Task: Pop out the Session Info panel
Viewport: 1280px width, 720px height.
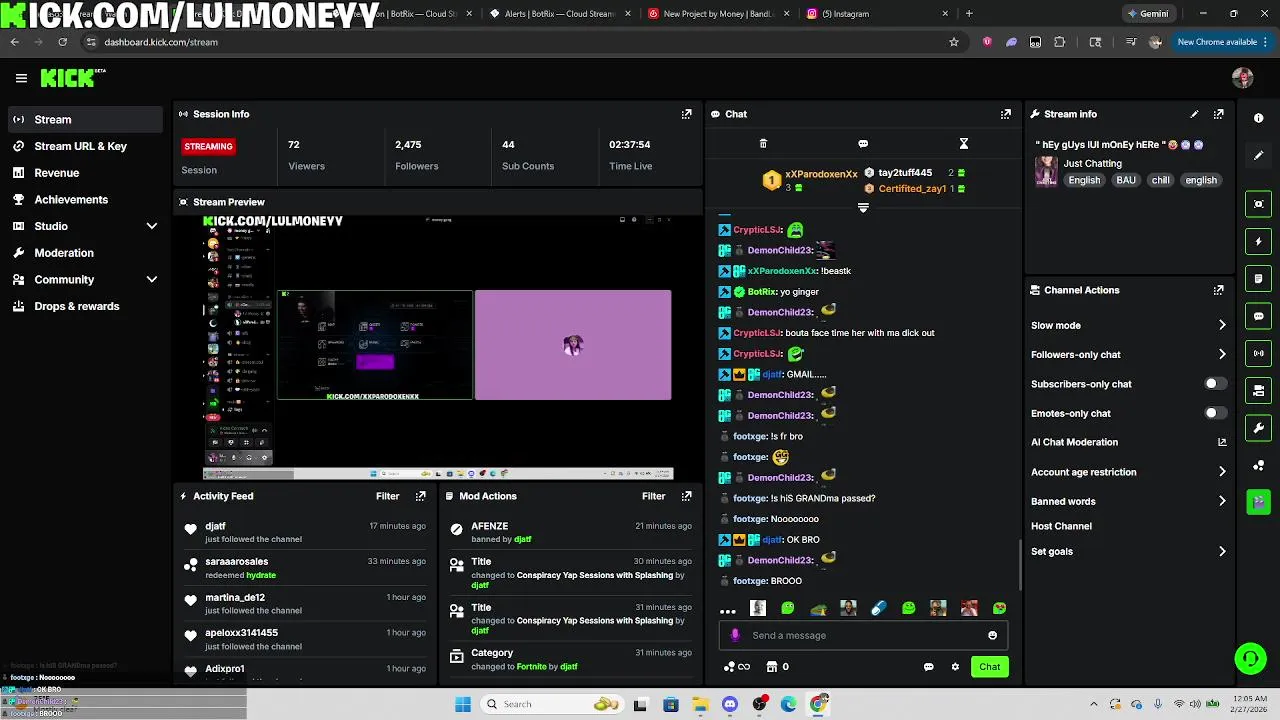Action: (686, 114)
